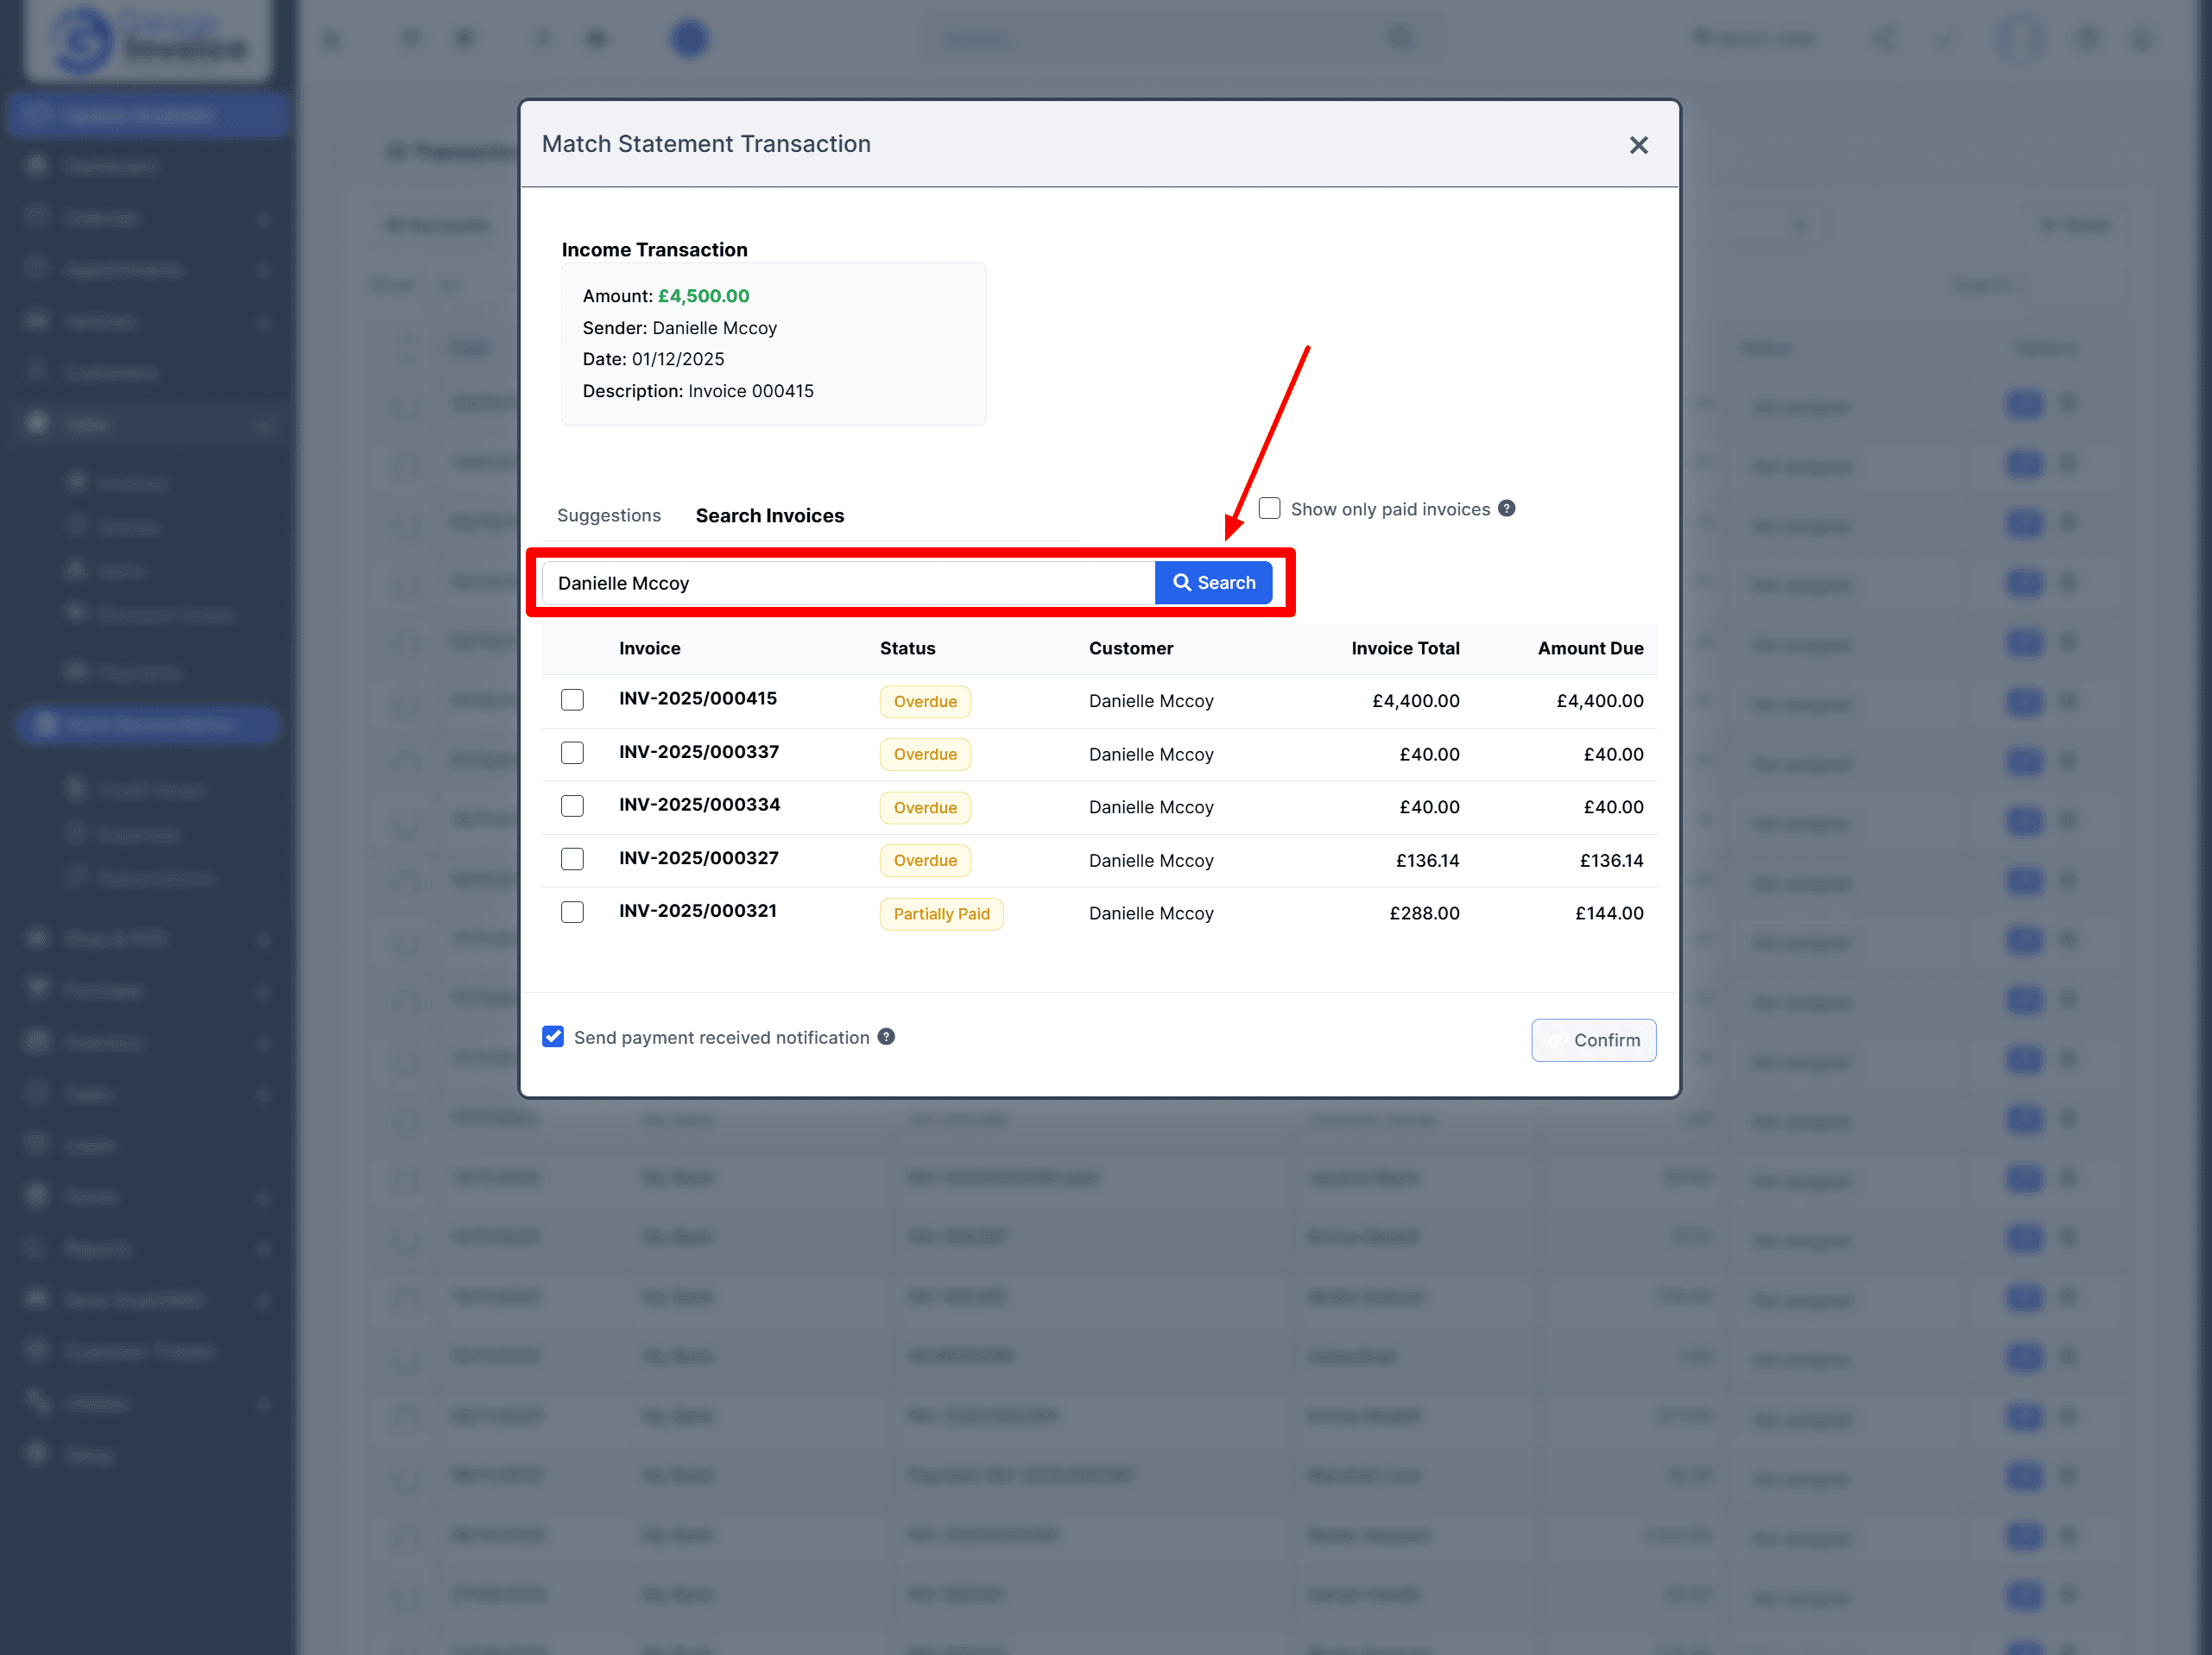
Task: Open invoice INV-2025/000415 link
Action: click(x=697, y=698)
